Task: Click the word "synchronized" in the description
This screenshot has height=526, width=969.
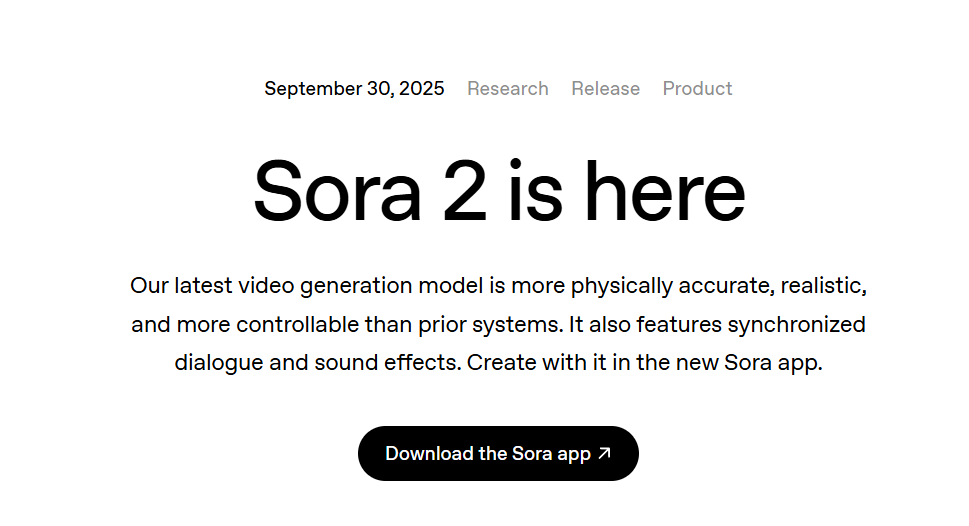Action: 796,325
